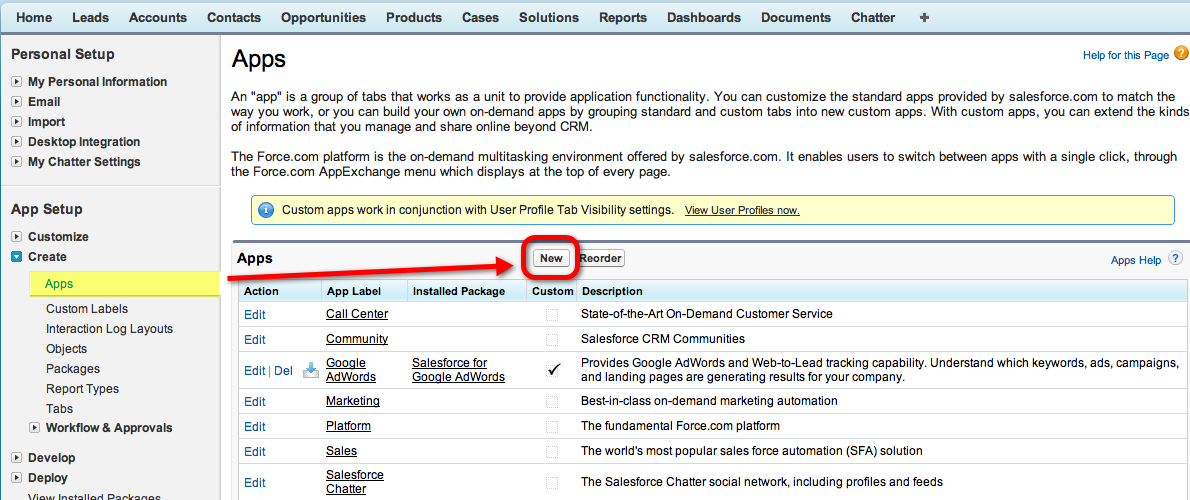Go to the Accounts tab
The width and height of the screenshot is (1190, 500).
(x=158, y=17)
